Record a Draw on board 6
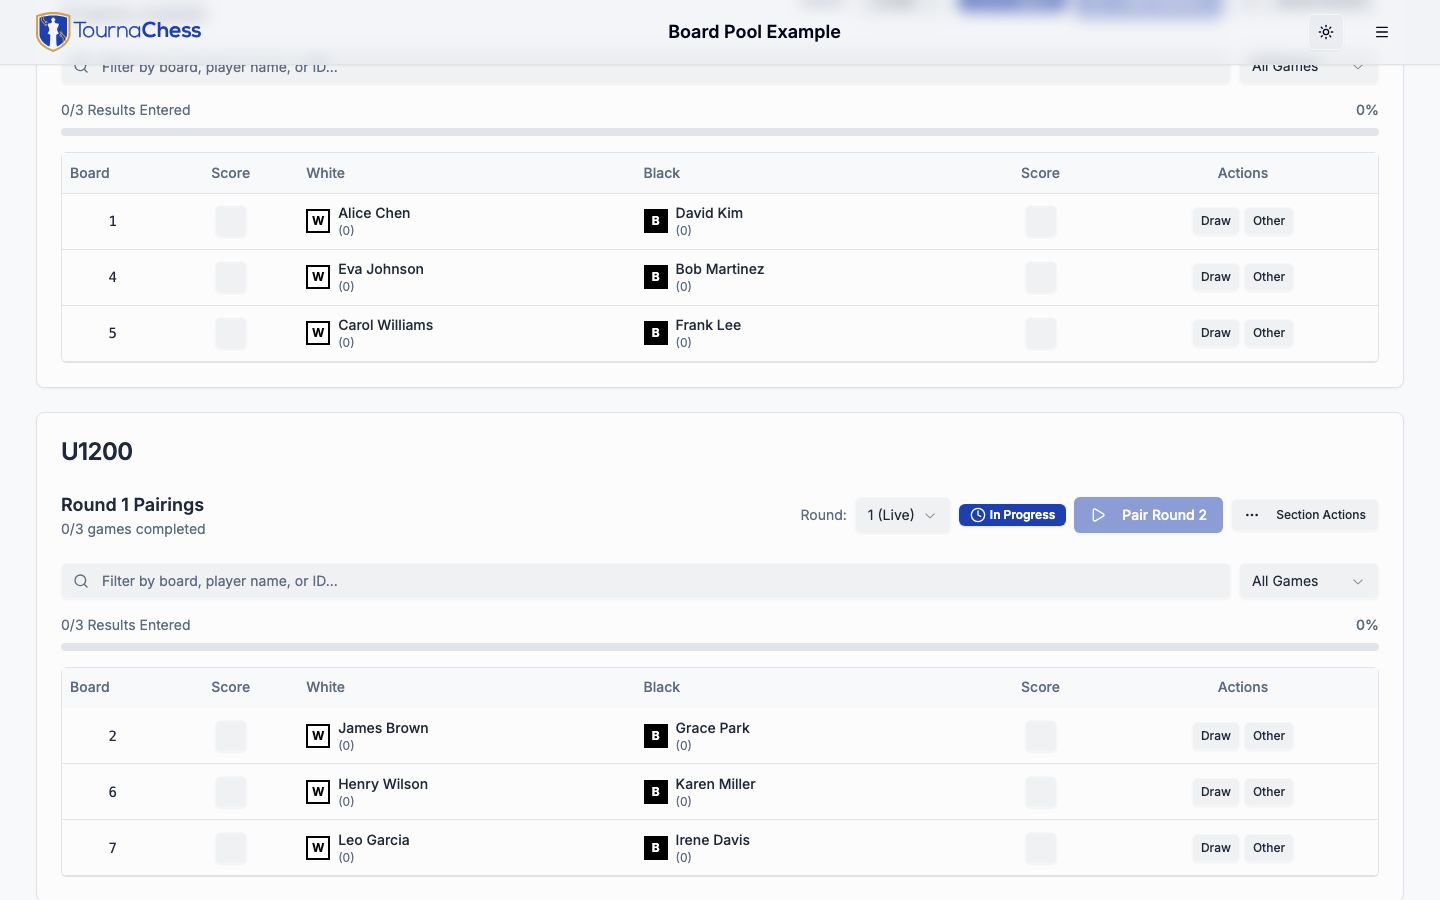The height and width of the screenshot is (900, 1440). 1216,792
